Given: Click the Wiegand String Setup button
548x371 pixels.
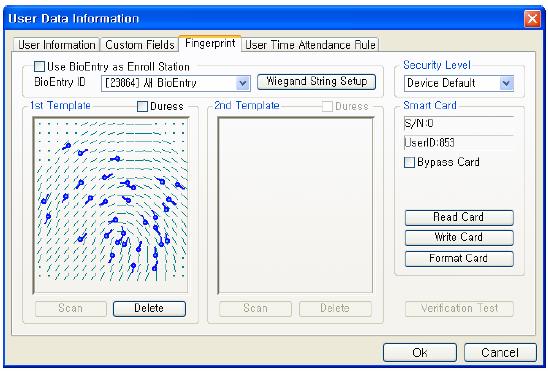Looking at the screenshot, I should 316,81.
